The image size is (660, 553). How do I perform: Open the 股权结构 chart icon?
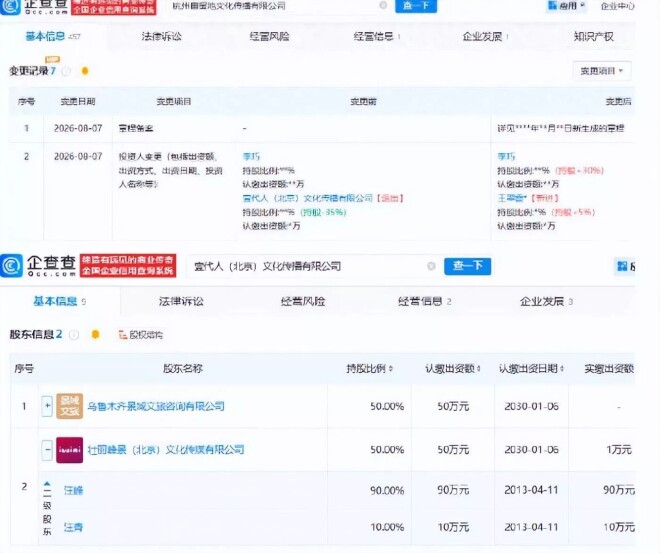point(123,335)
